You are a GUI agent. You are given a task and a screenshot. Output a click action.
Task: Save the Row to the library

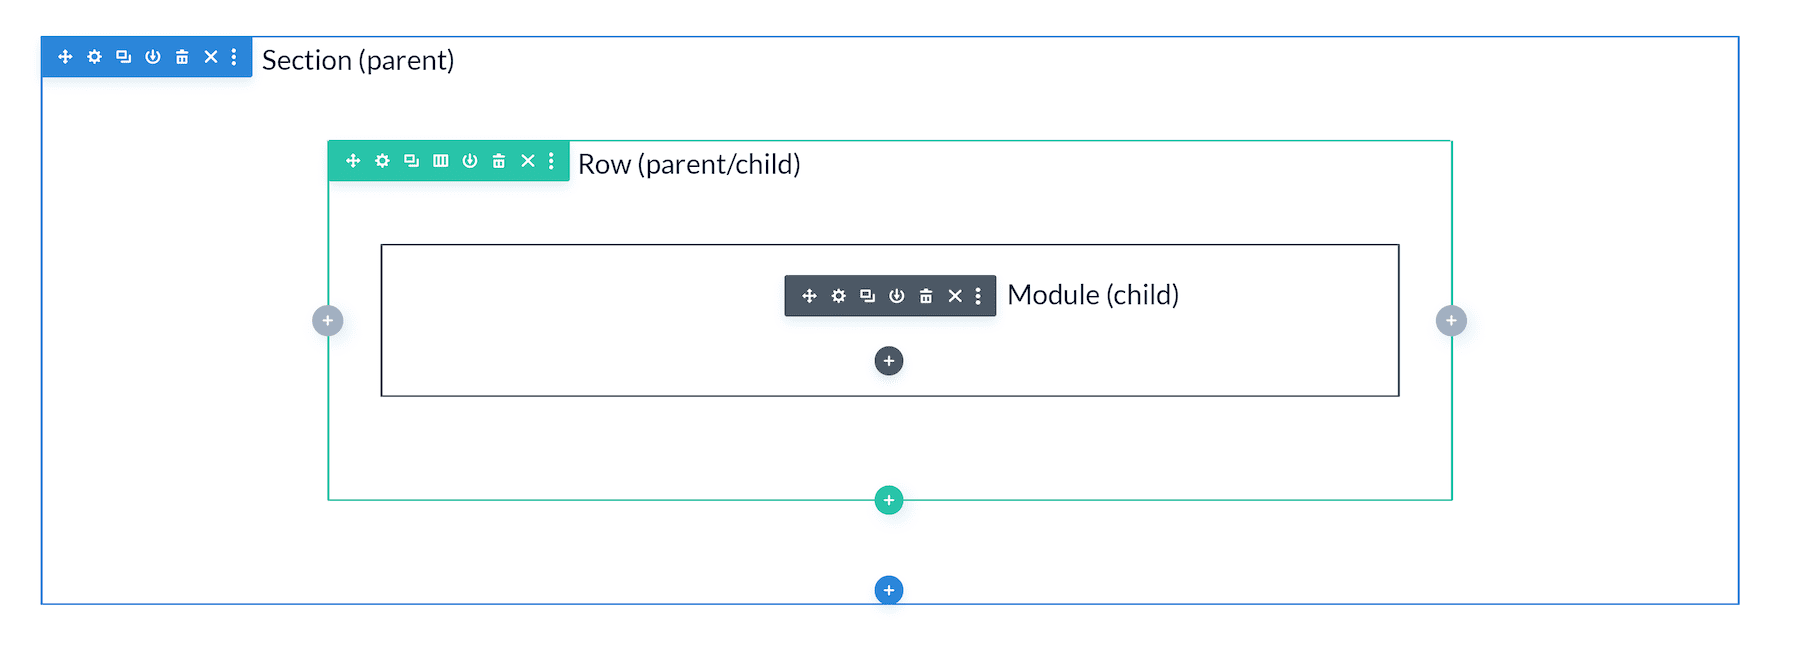469,160
